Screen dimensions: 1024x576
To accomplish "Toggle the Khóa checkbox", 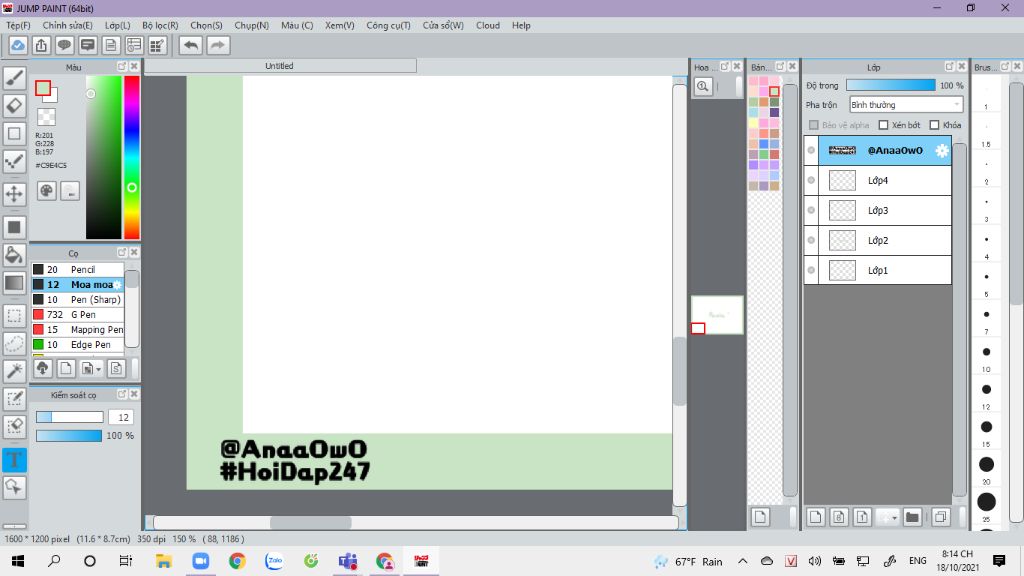I will coord(935,125).
